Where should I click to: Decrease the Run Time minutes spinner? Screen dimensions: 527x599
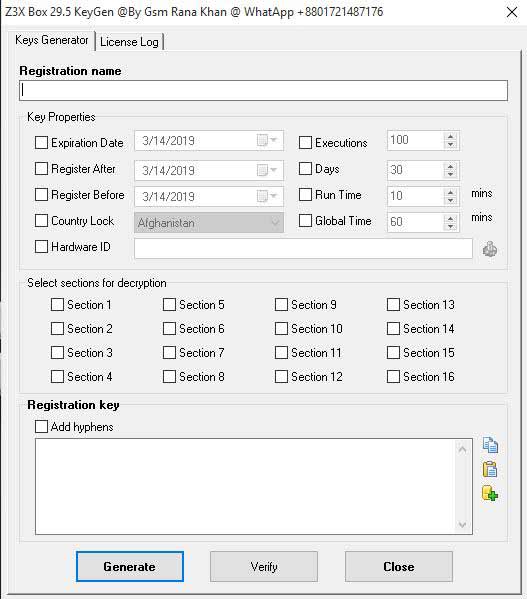(x=451, y=200)
